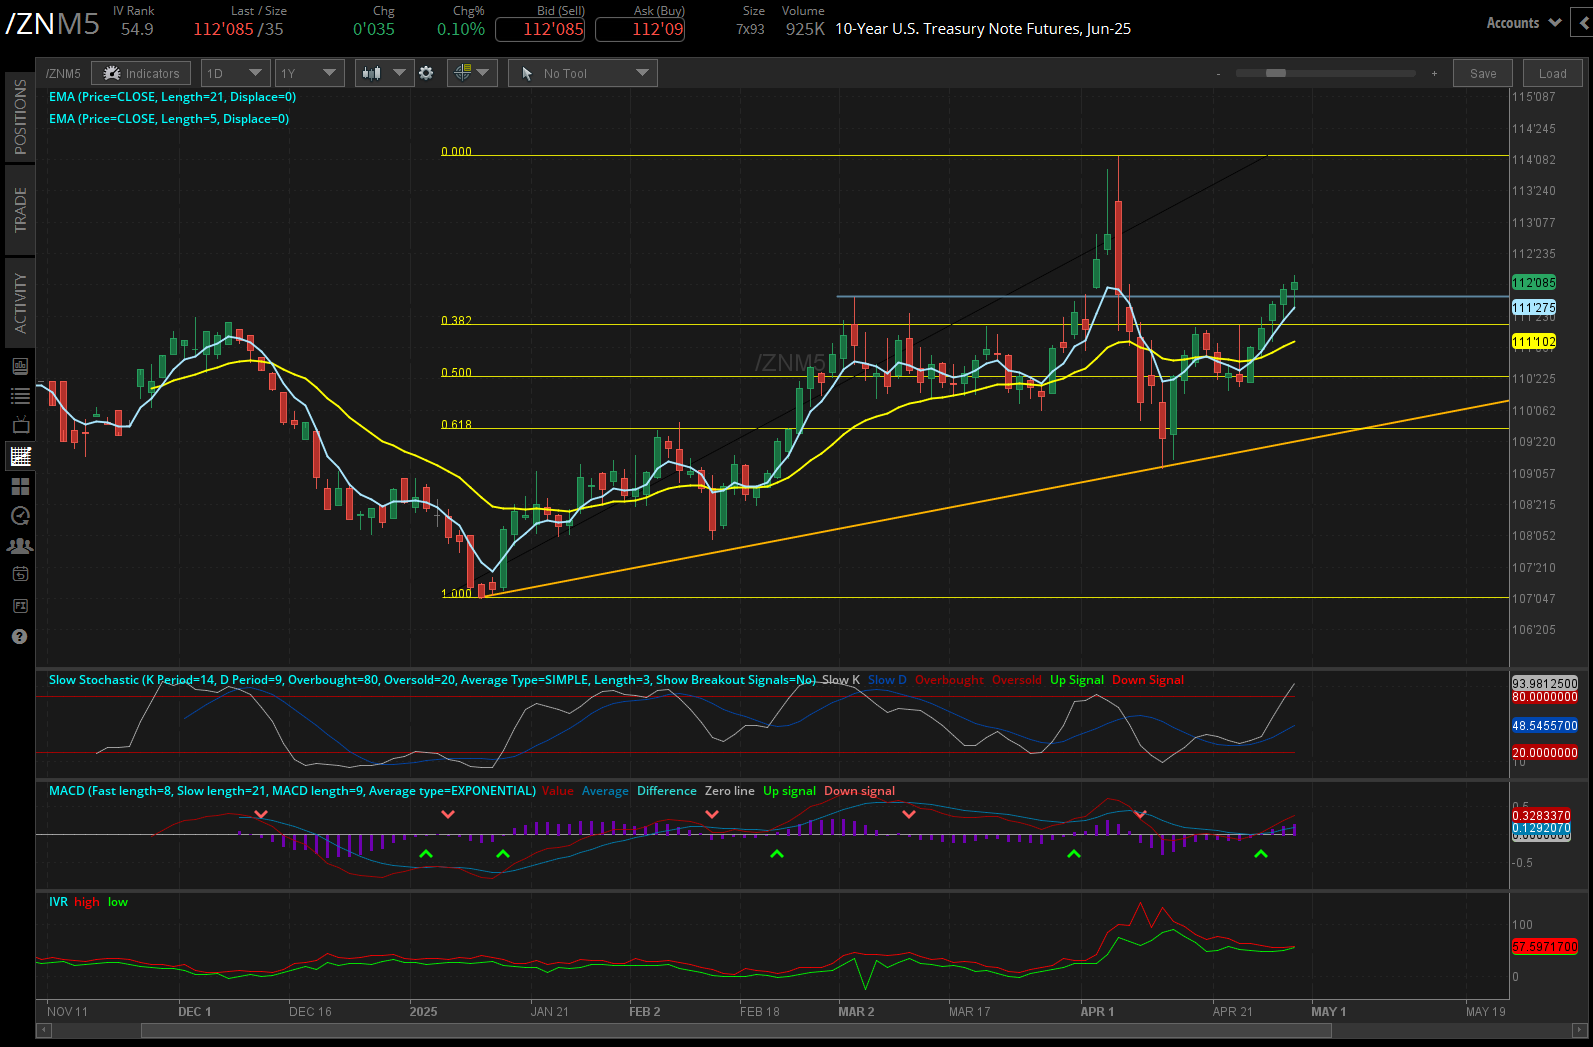Click the 0.000 Fibonacci level label
1593x1047 pixels.
click(456, 152)
